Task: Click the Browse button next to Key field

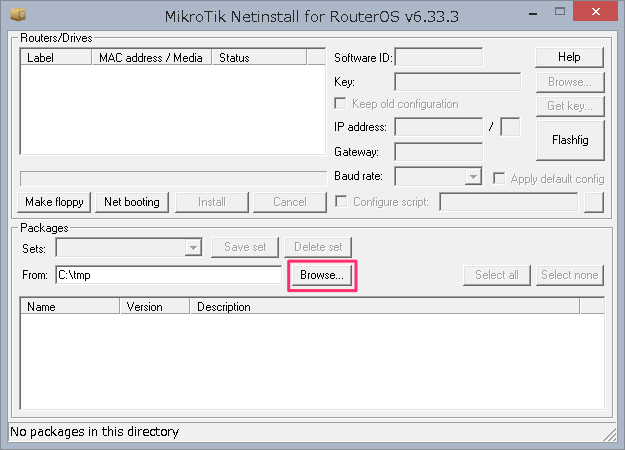Action: pos(570,82)
